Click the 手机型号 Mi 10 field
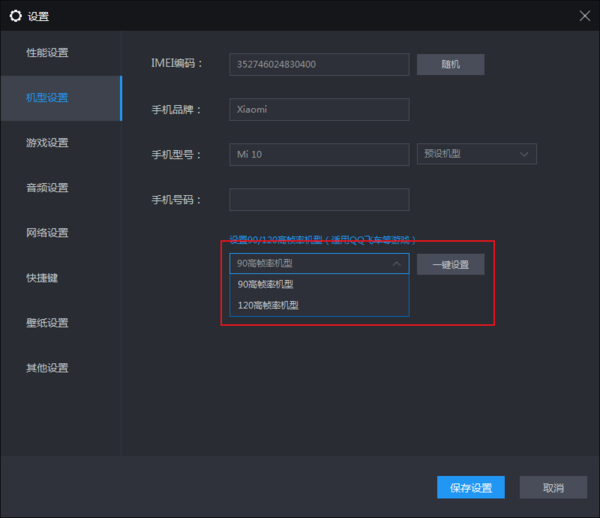 (x=319, y=154)
